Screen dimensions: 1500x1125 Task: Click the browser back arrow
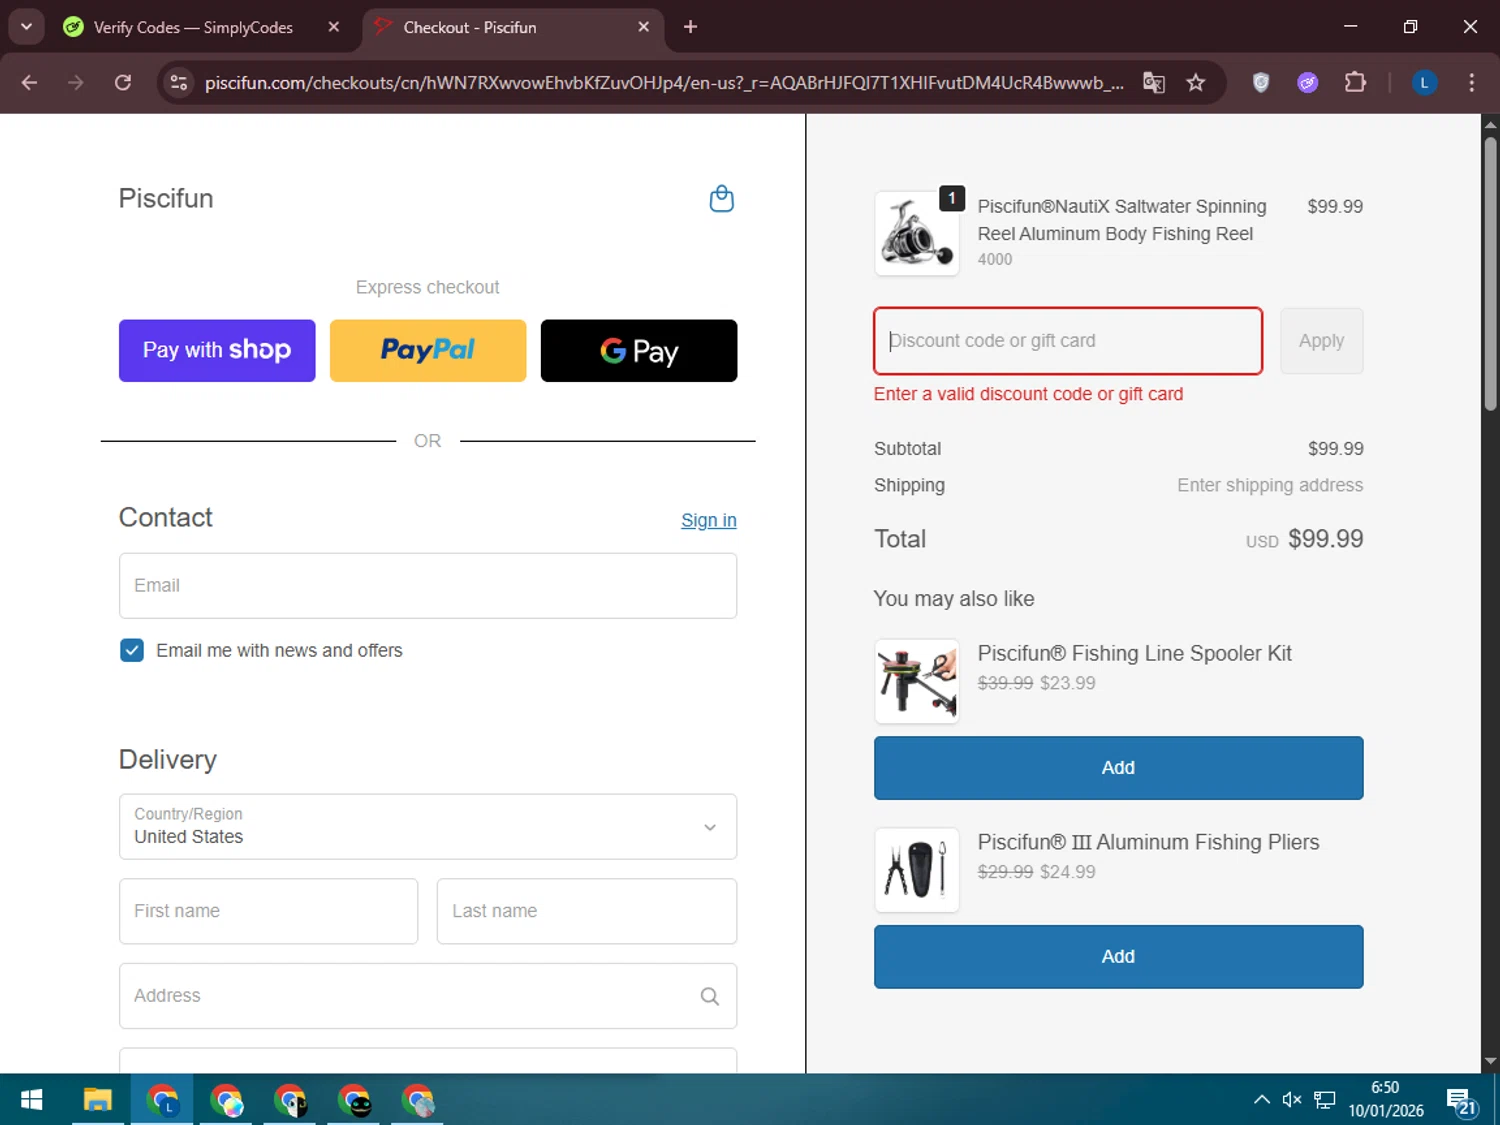(x=29, y=83)
